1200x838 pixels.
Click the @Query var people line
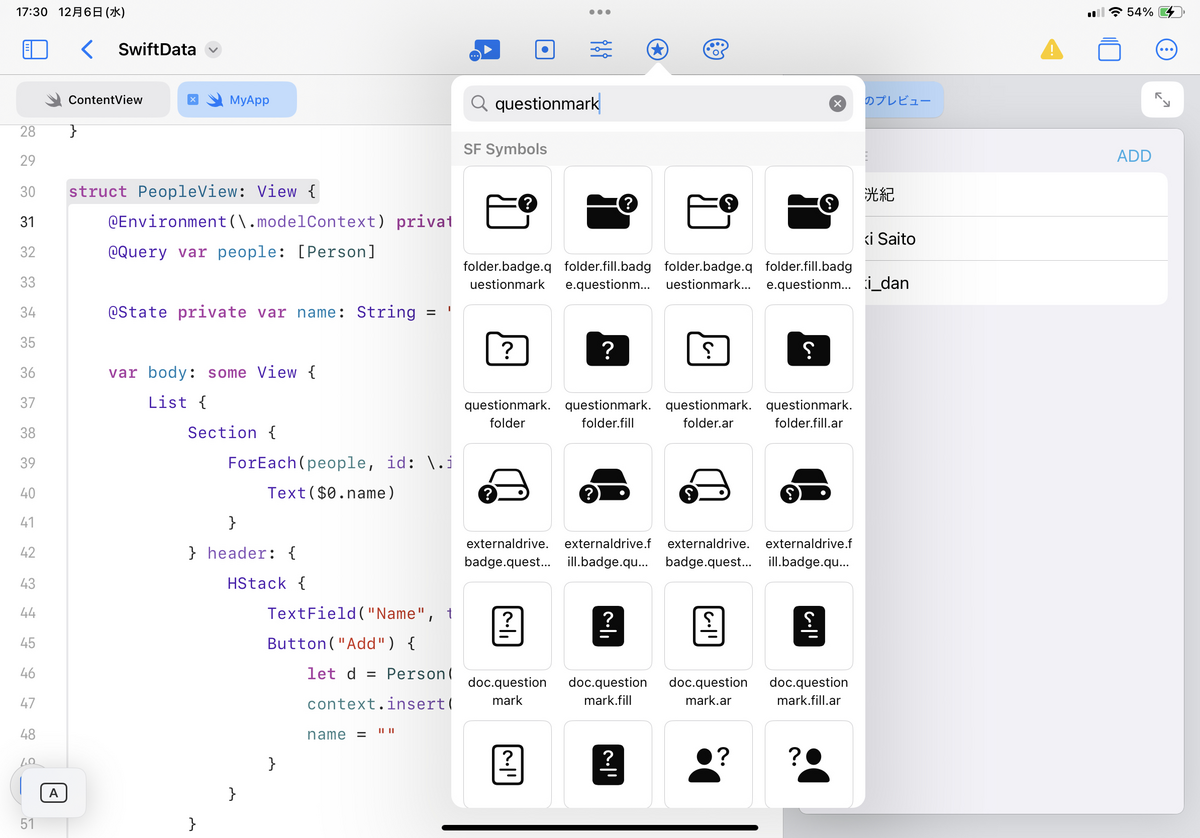click(242, 252)
